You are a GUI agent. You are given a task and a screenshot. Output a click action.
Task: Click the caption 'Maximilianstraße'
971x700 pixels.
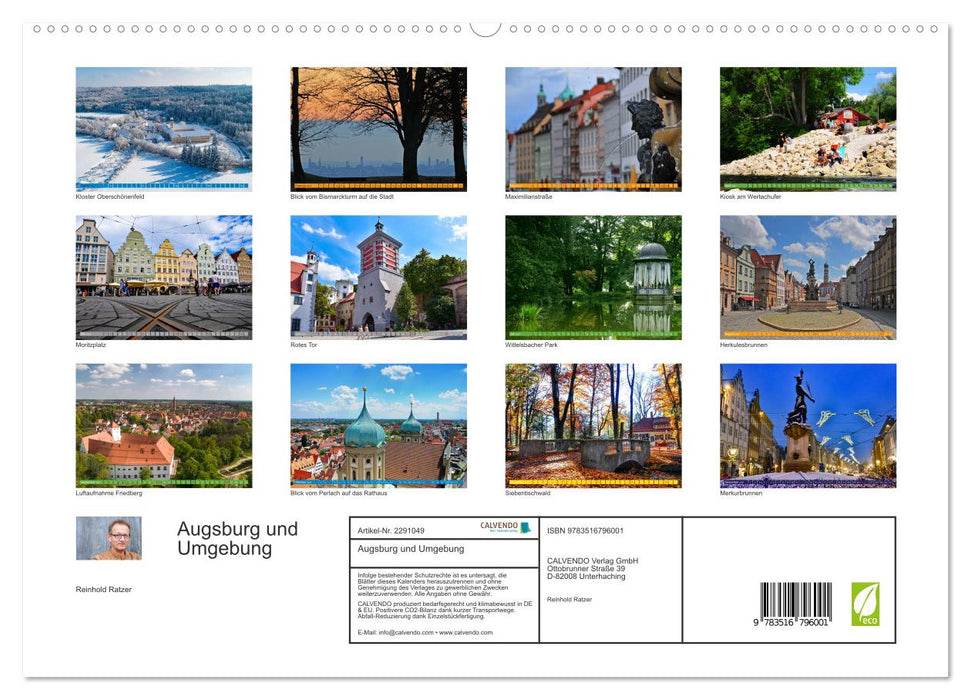[528, 196]
